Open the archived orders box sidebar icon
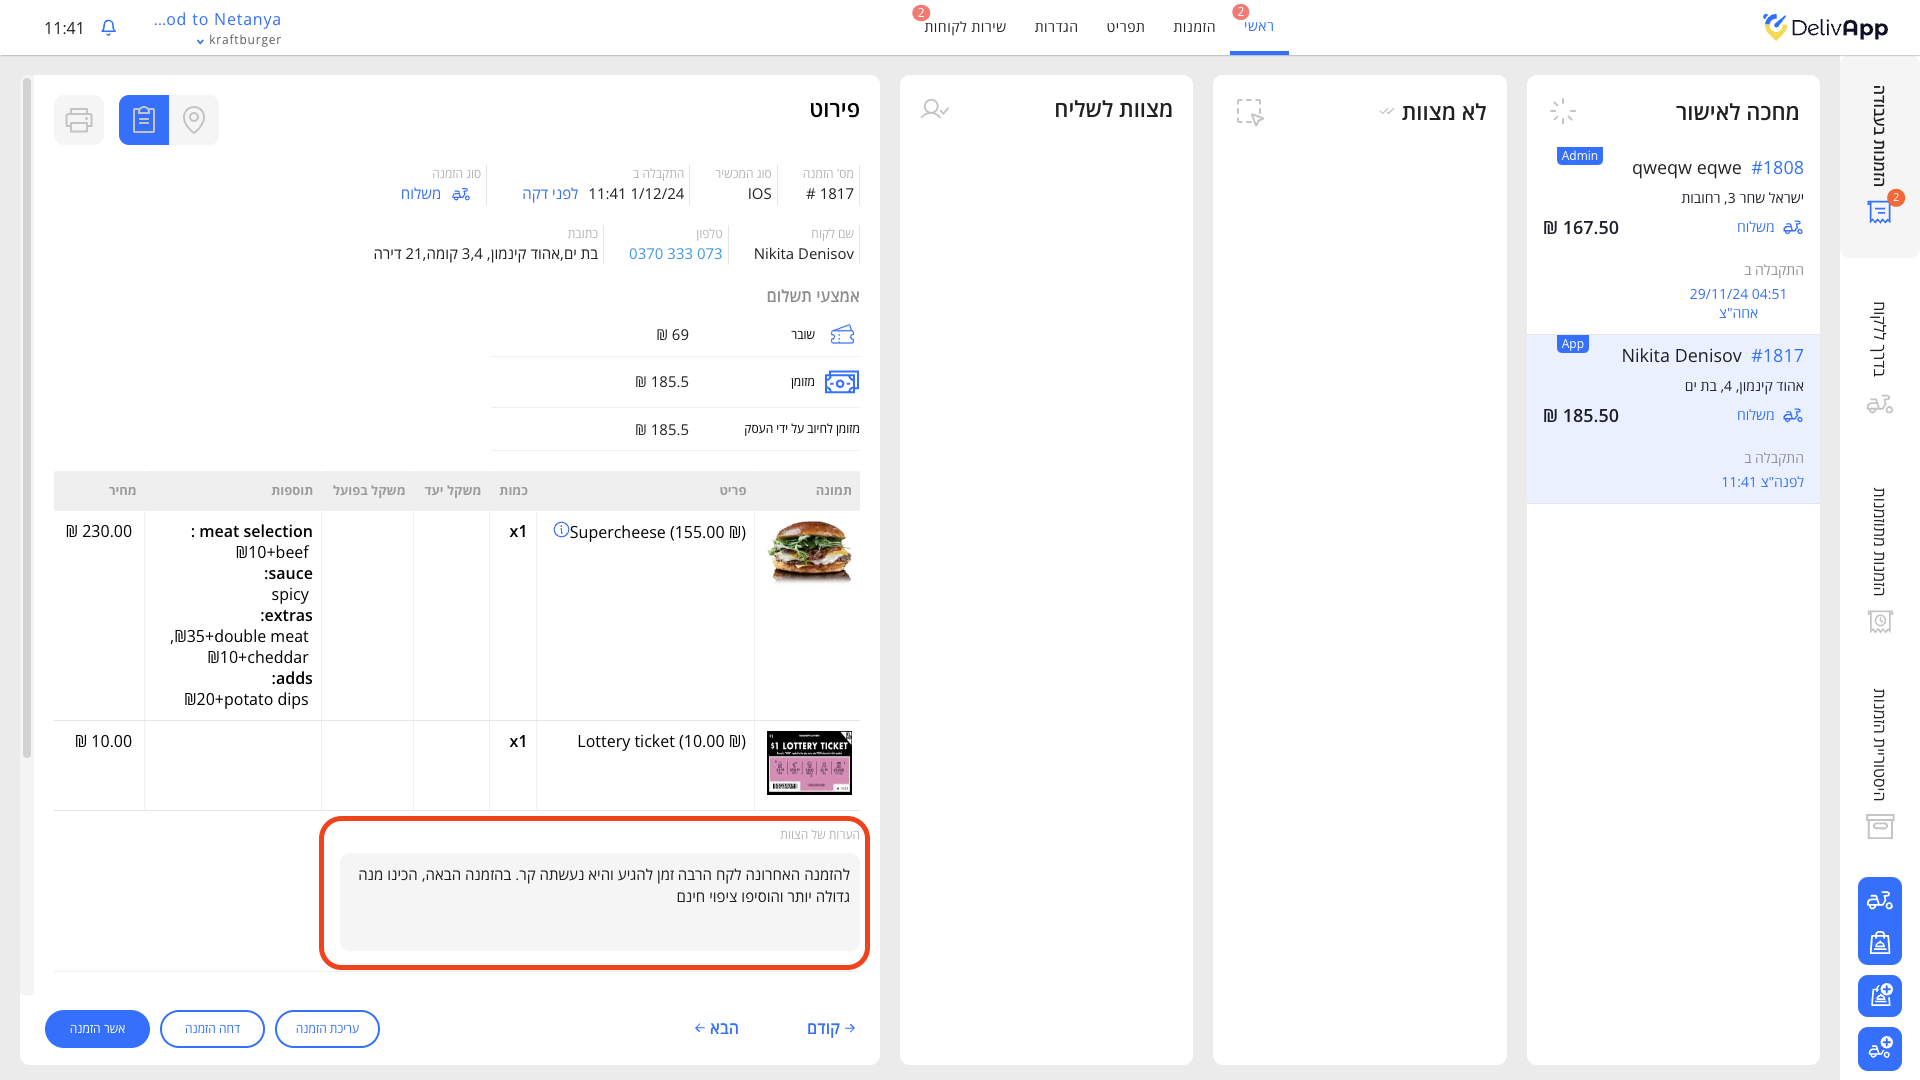The width and height of the screenshot is (1920, 1080). click(x=1879, y=826)
